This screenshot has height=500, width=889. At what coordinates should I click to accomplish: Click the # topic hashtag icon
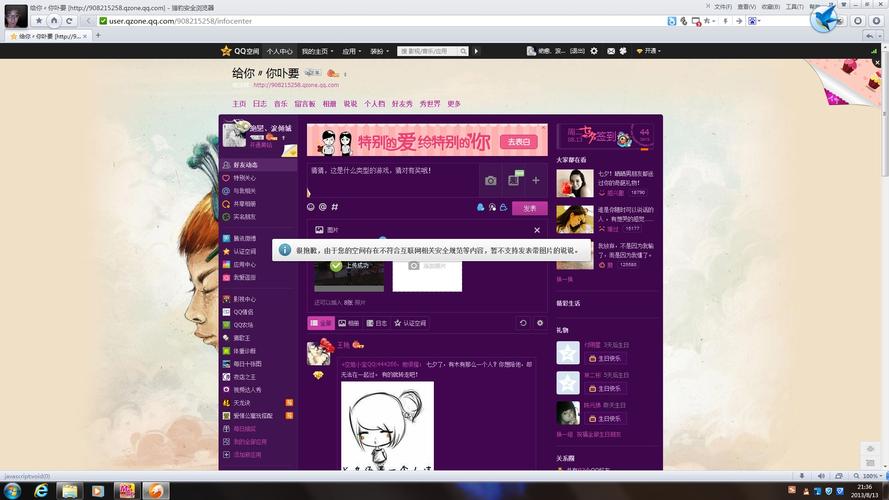(x=335, y=207)
